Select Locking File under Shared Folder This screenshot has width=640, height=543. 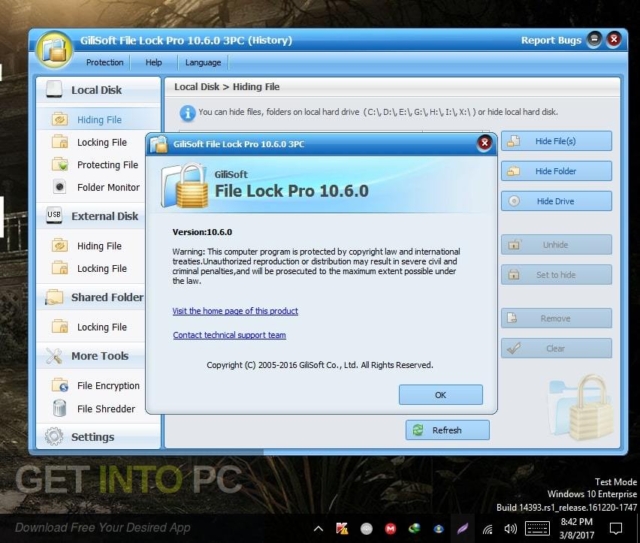pyautogui.click(x=102, y=327)
